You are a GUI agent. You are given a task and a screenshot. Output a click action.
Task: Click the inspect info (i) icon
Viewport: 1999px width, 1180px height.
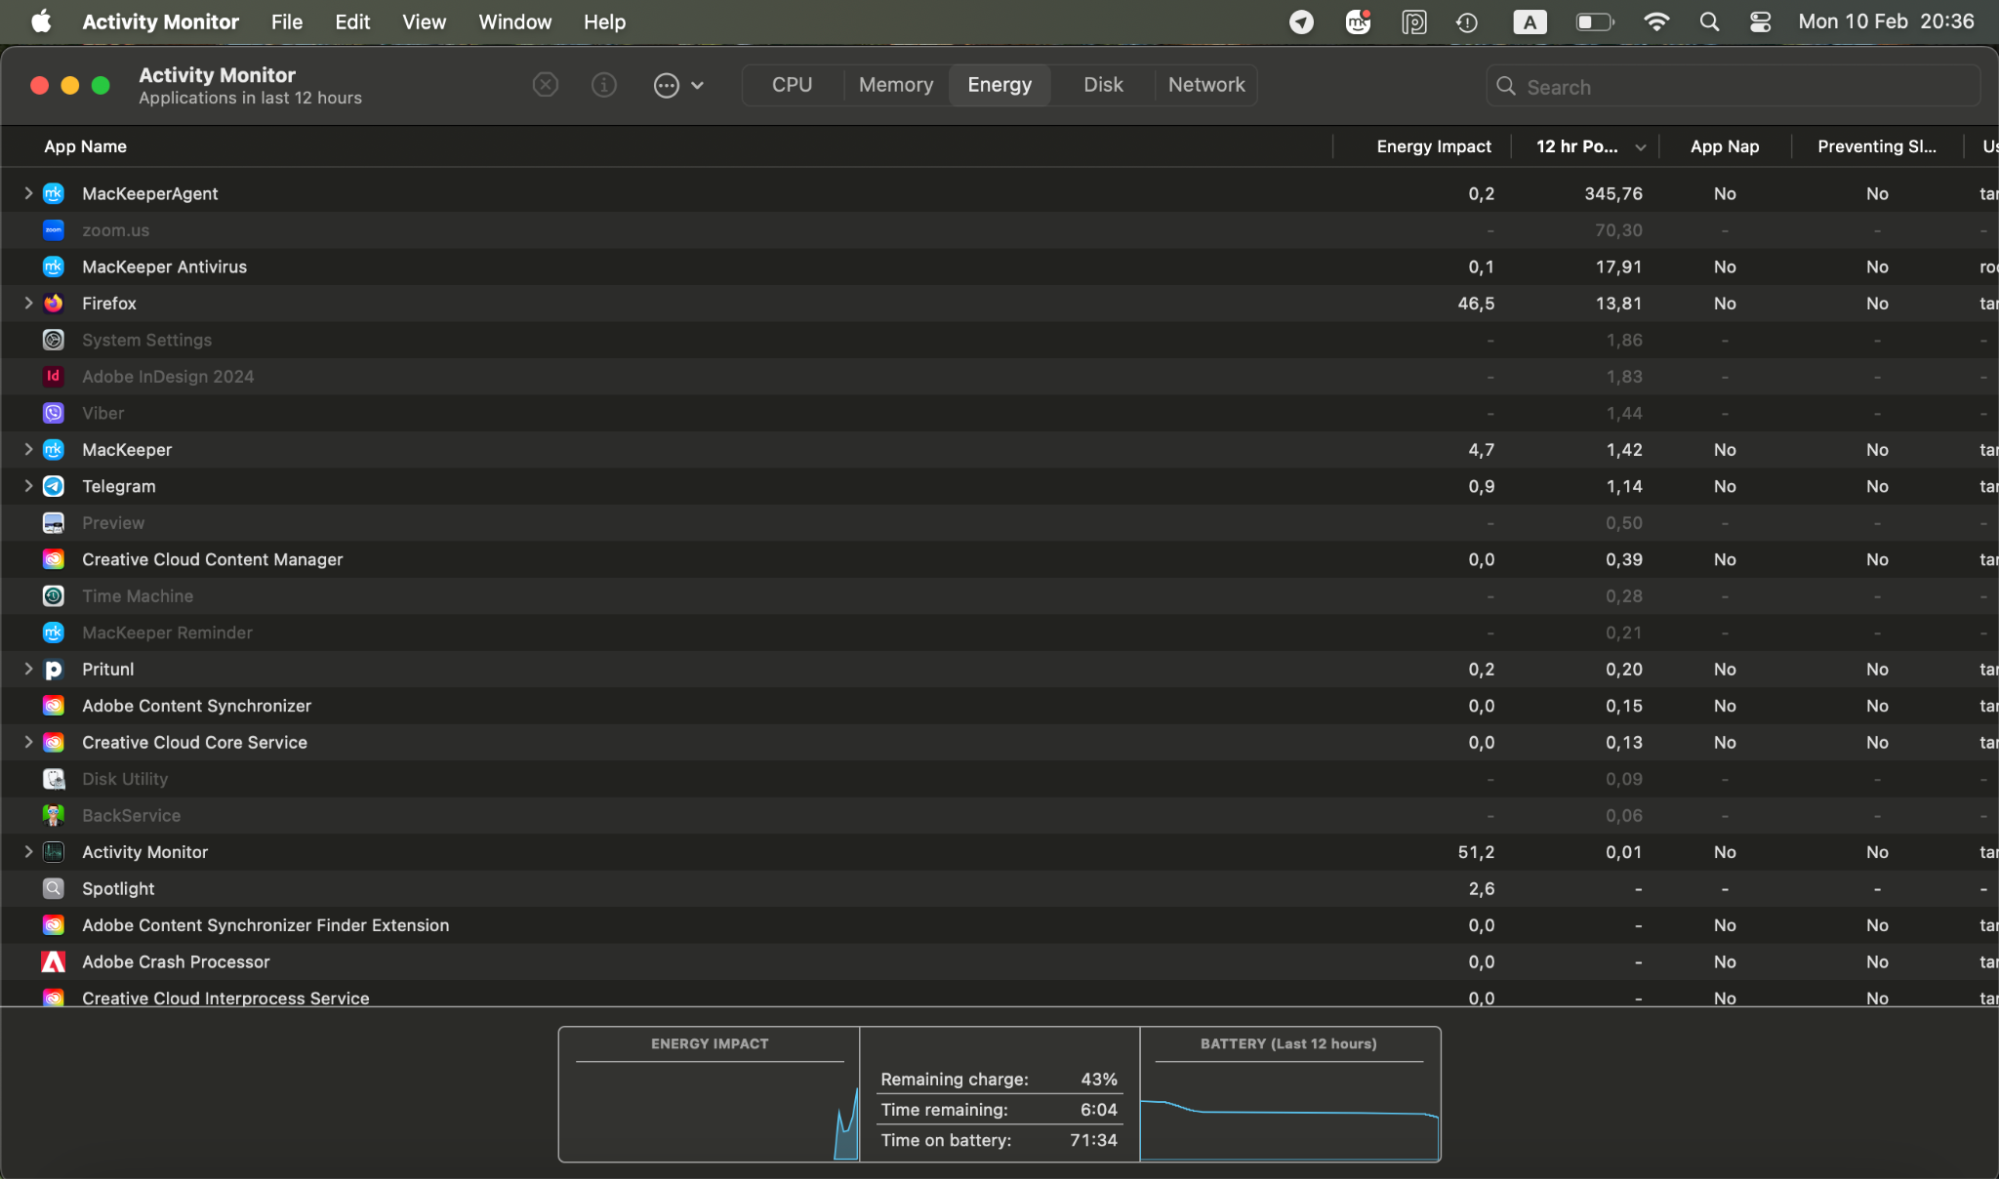click(x=604, y=85)
